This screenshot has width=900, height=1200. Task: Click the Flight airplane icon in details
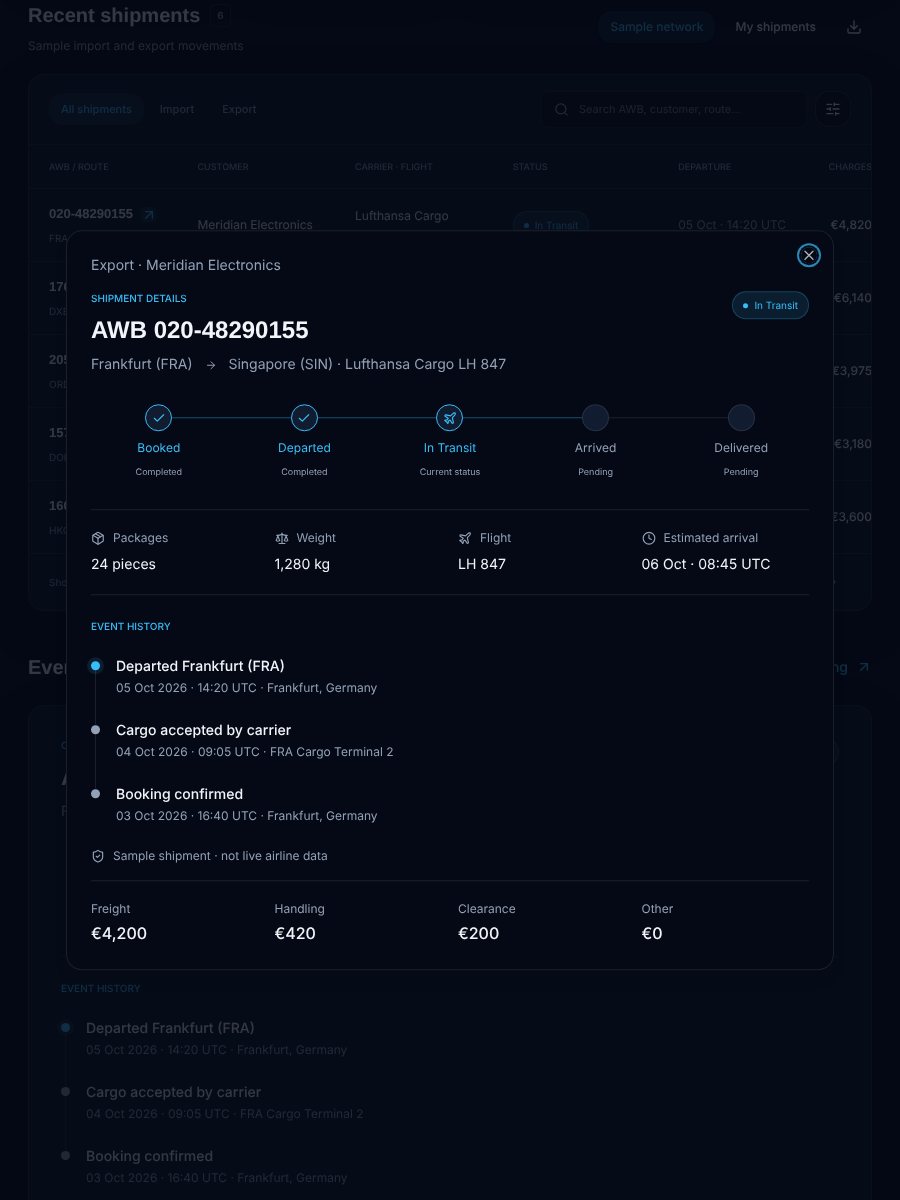coord(465,538)
